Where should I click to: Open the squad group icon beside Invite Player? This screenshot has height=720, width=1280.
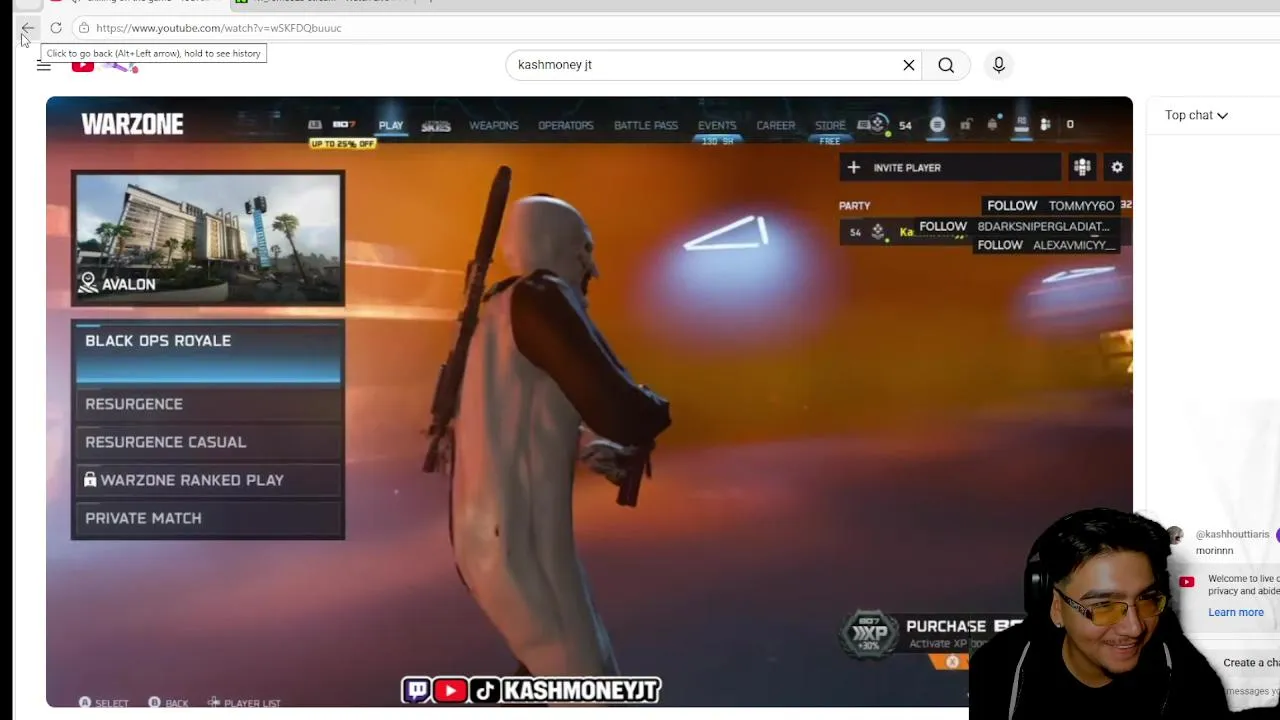1082,168
